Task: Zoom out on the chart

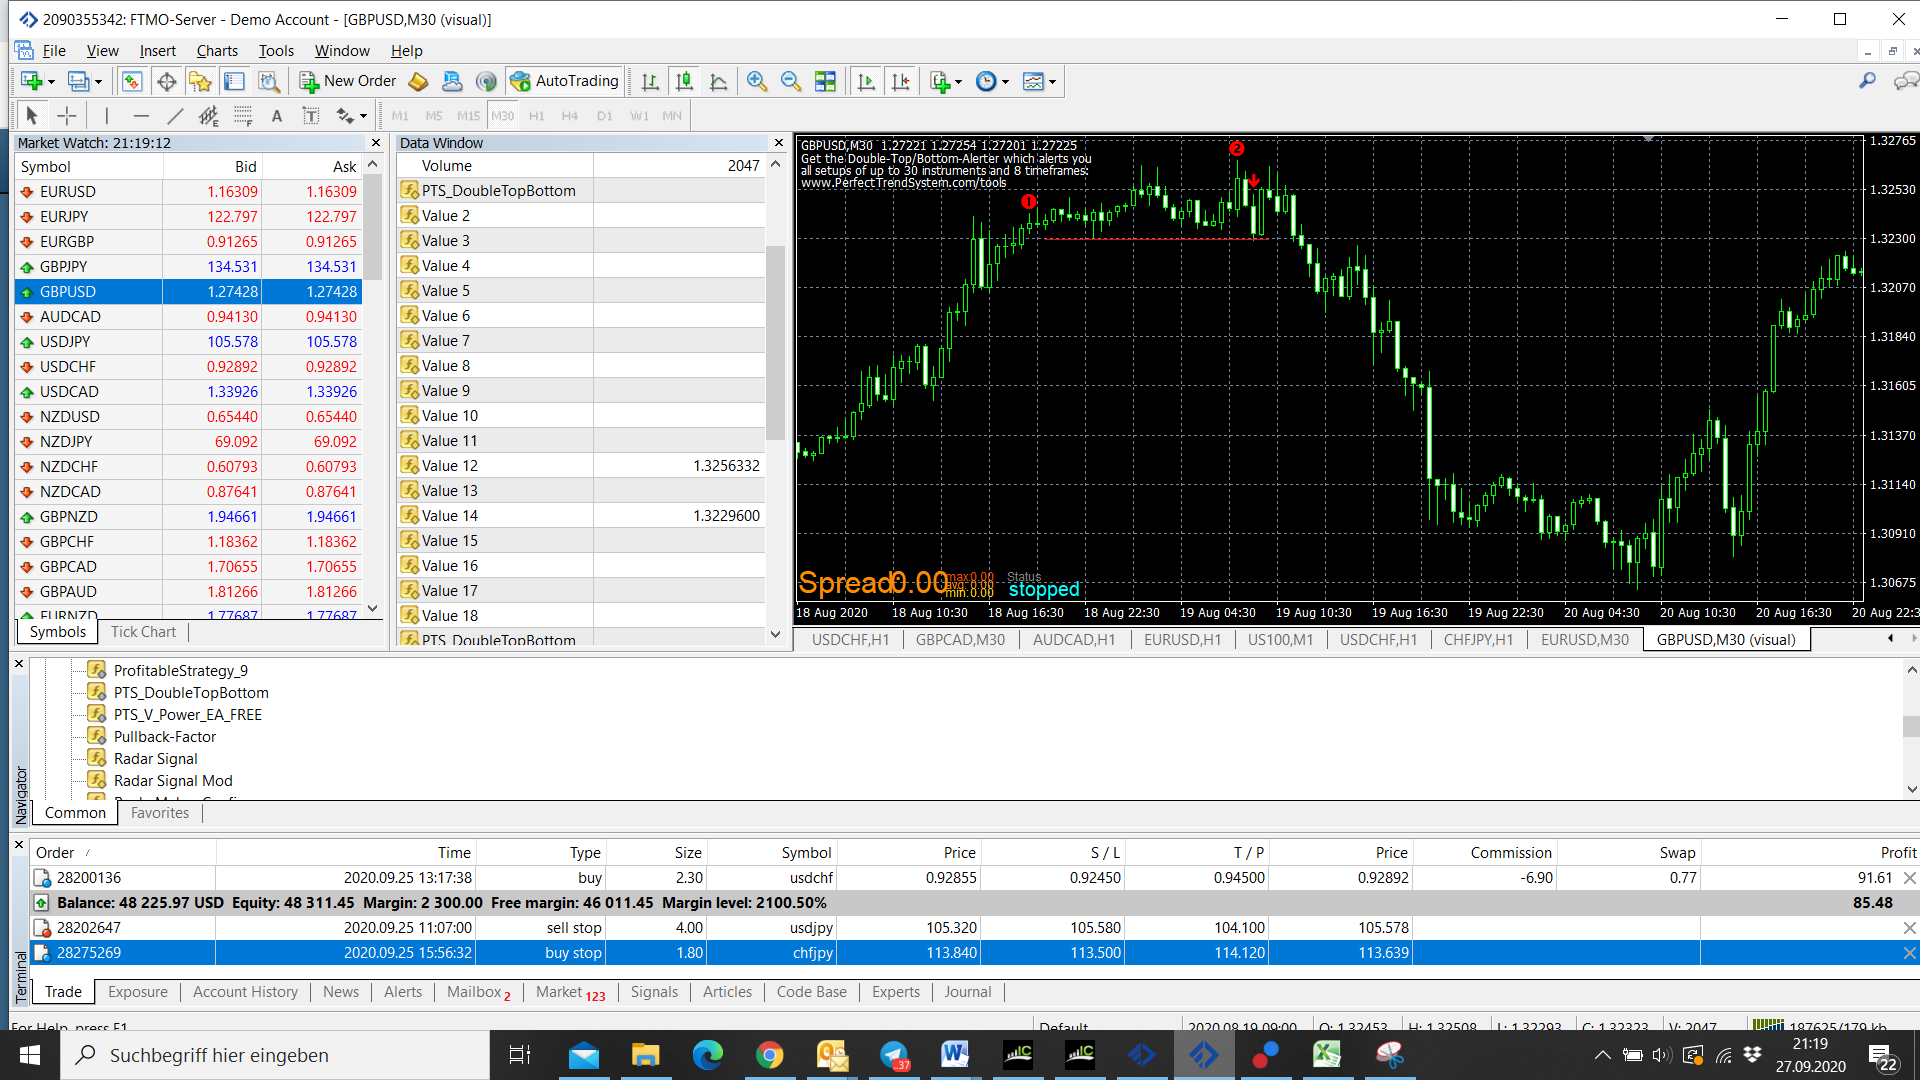Action: pyautogui.click(x=791, y=82)
